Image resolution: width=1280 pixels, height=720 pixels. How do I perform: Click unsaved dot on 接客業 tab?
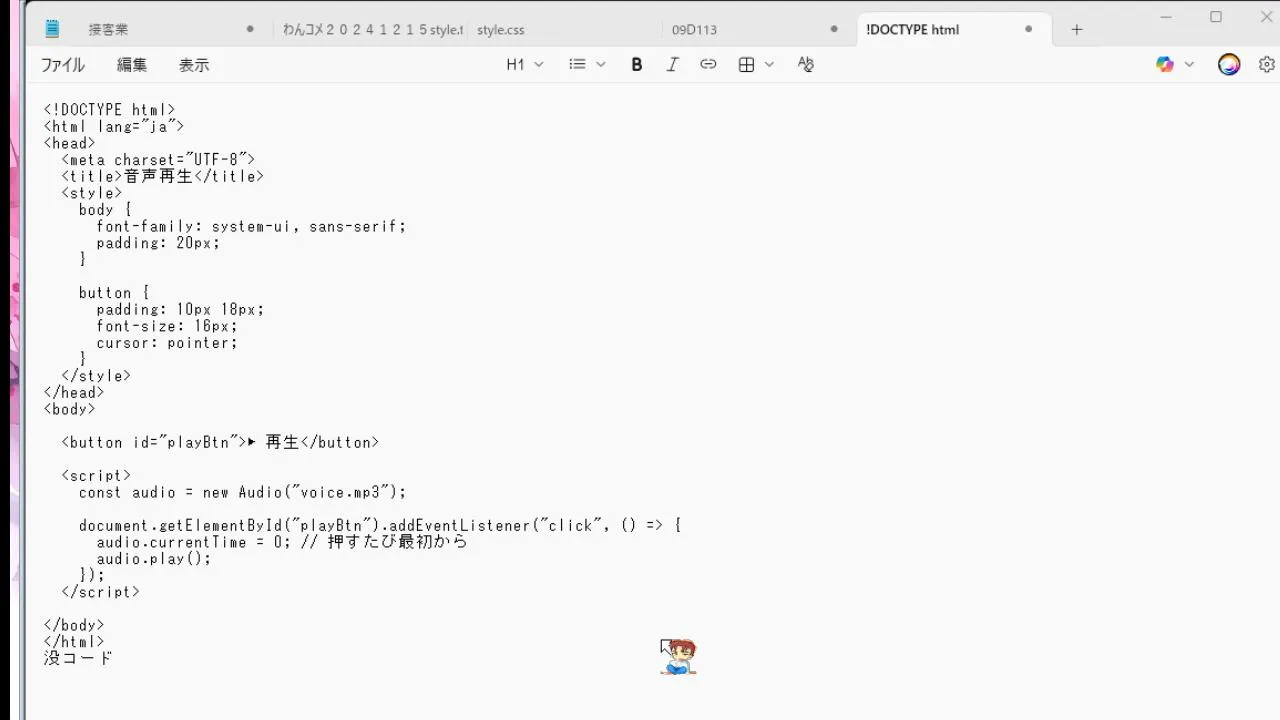point(250,29)
